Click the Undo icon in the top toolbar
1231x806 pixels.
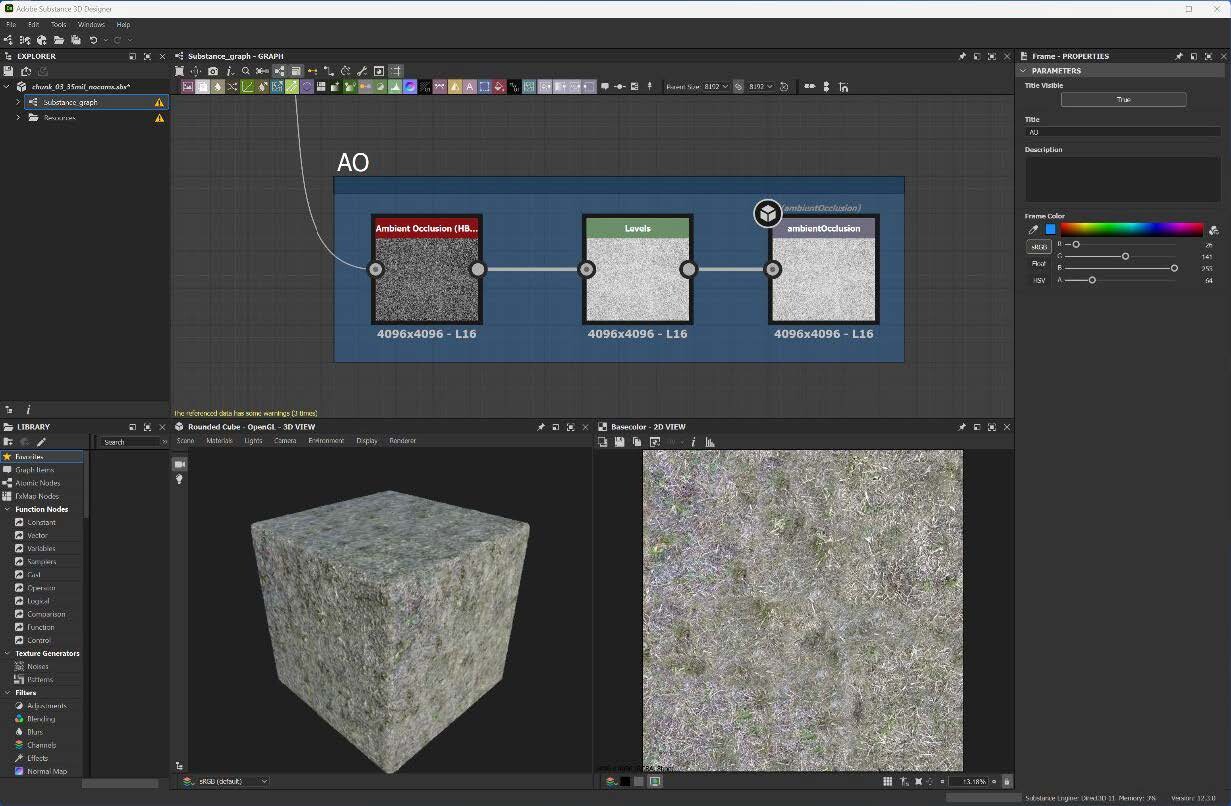tap(94, 40)
